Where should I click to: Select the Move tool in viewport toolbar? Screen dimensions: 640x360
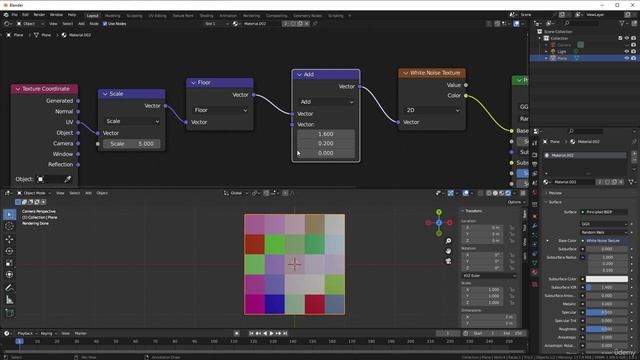tap(9, 239)
